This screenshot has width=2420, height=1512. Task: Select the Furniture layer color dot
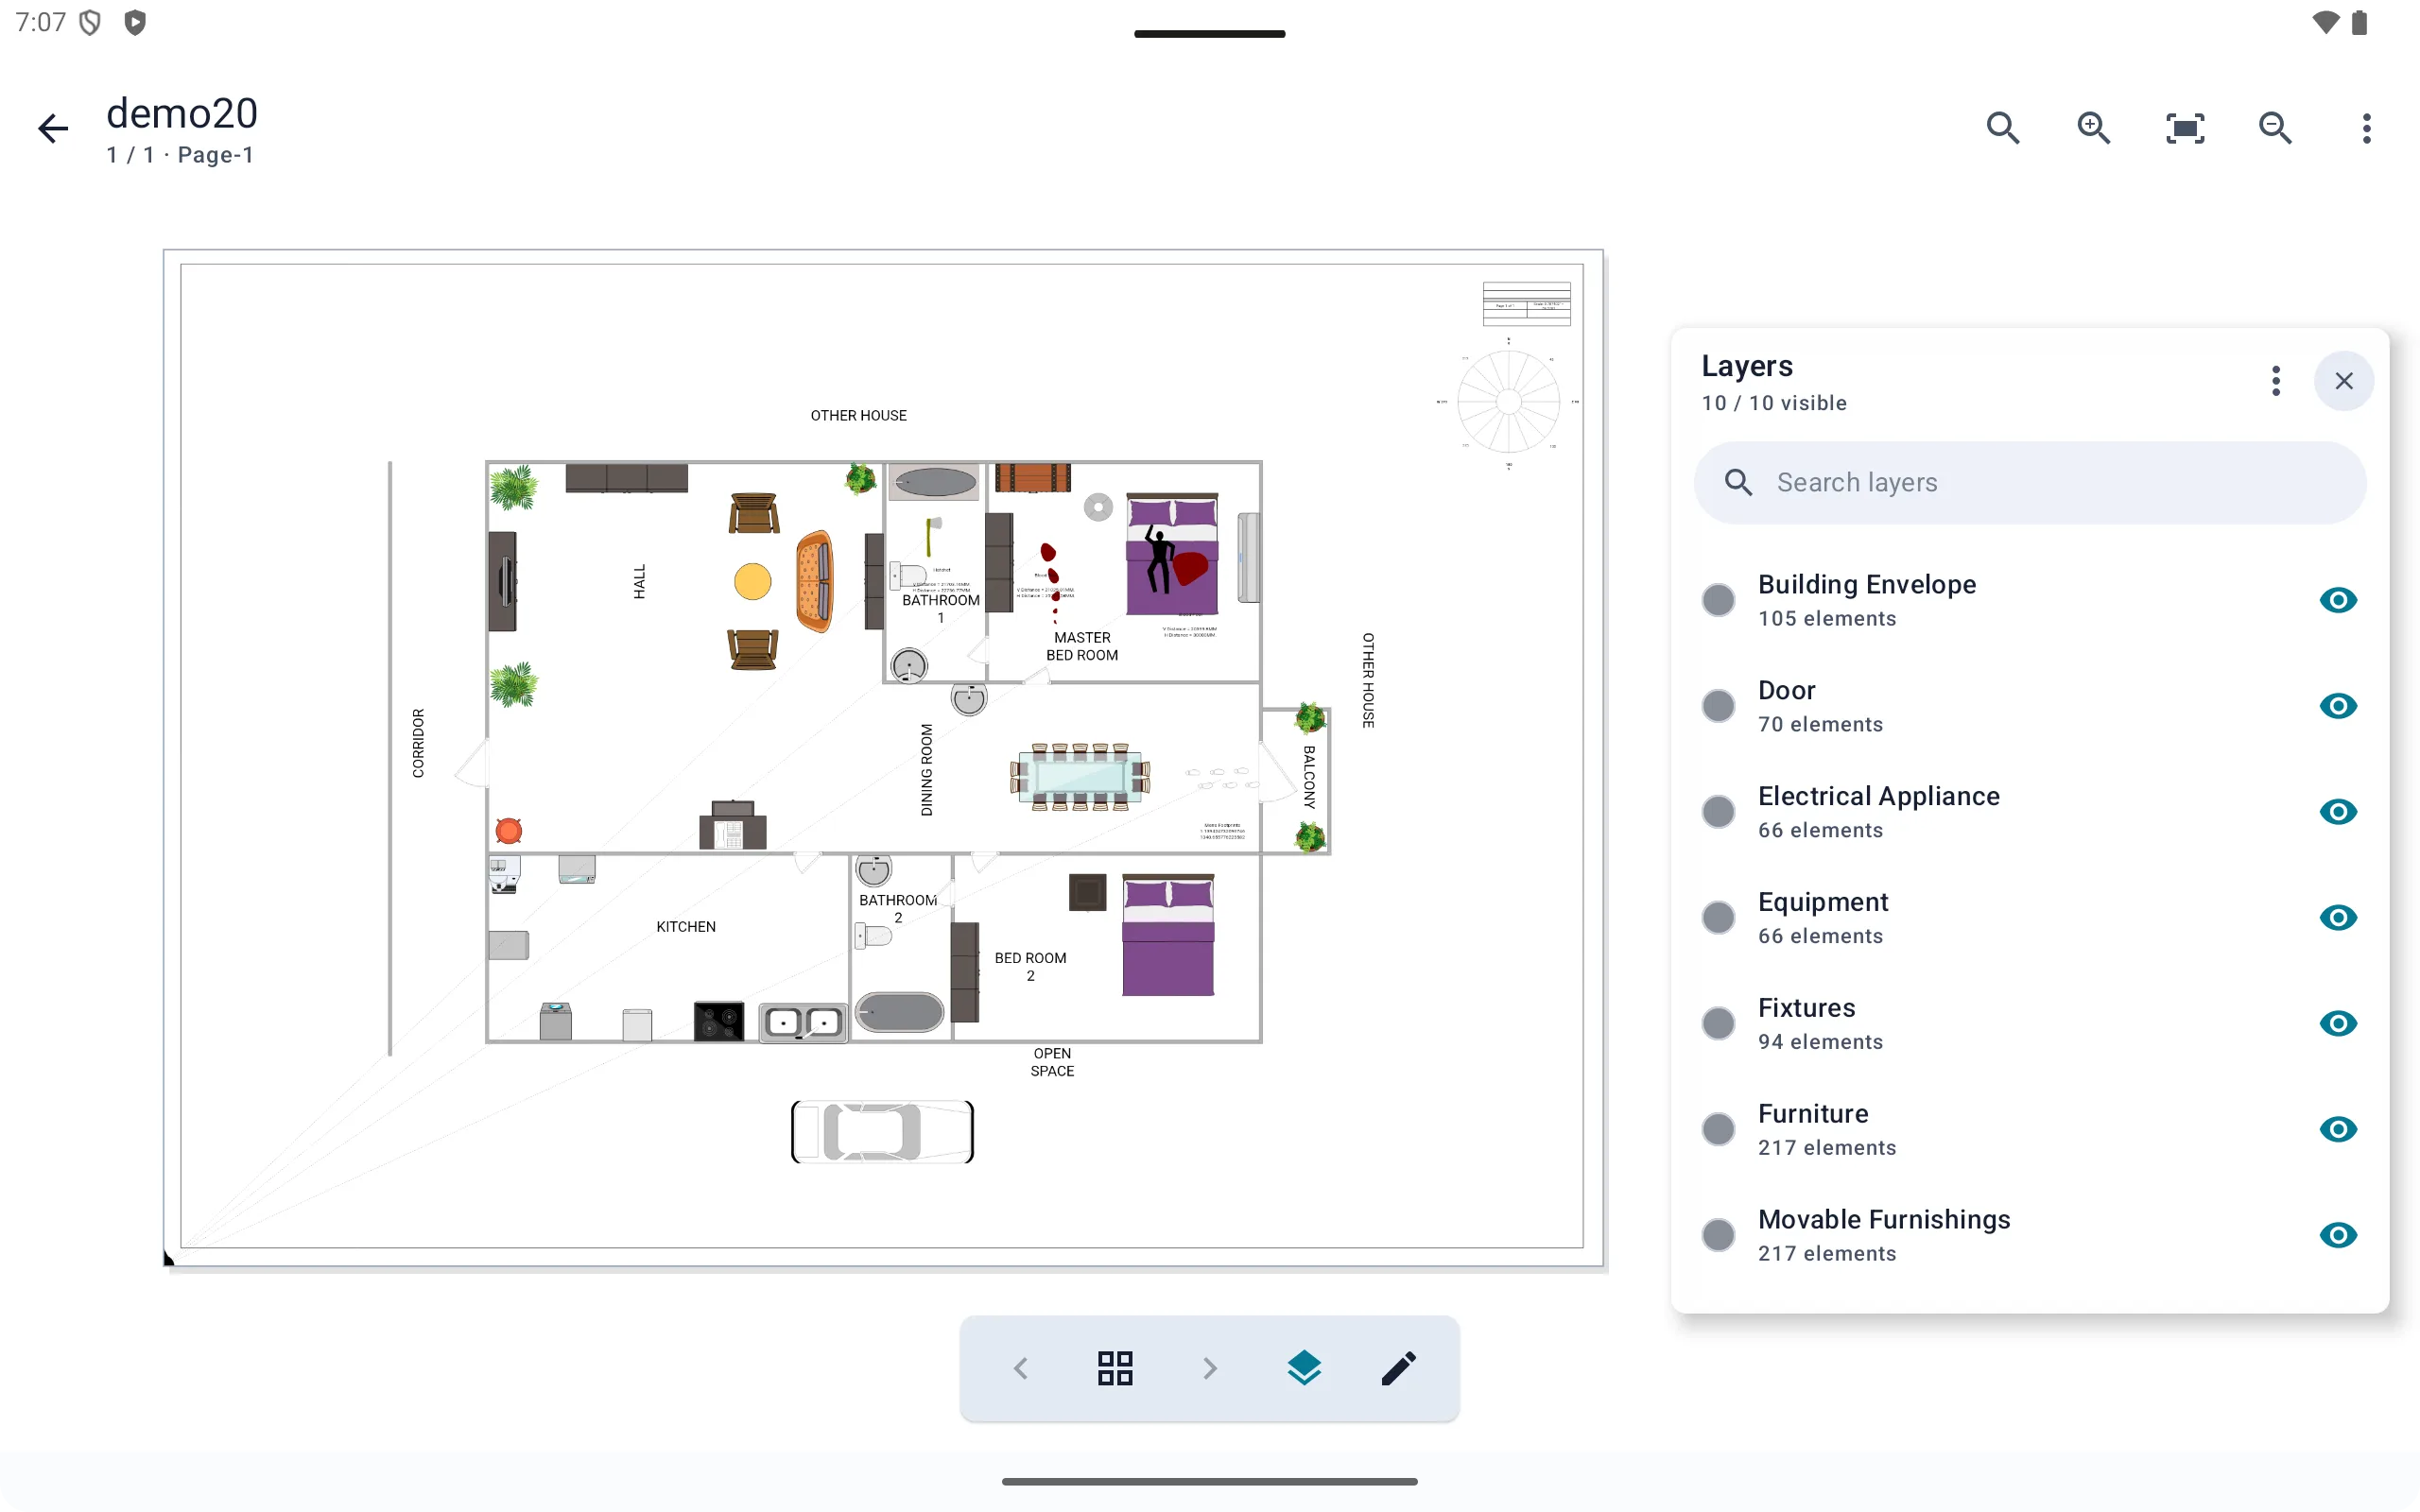(x=1718, y=1130)
